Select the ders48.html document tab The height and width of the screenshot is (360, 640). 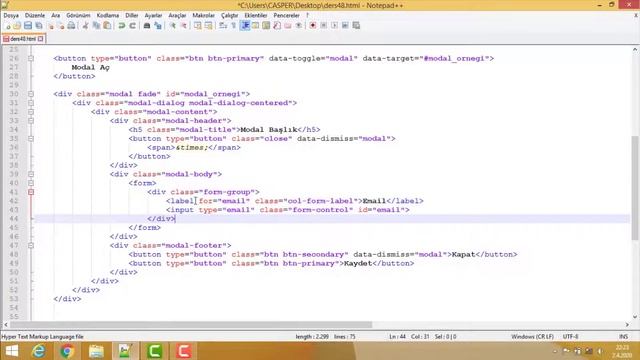click(x=23, y=39)
